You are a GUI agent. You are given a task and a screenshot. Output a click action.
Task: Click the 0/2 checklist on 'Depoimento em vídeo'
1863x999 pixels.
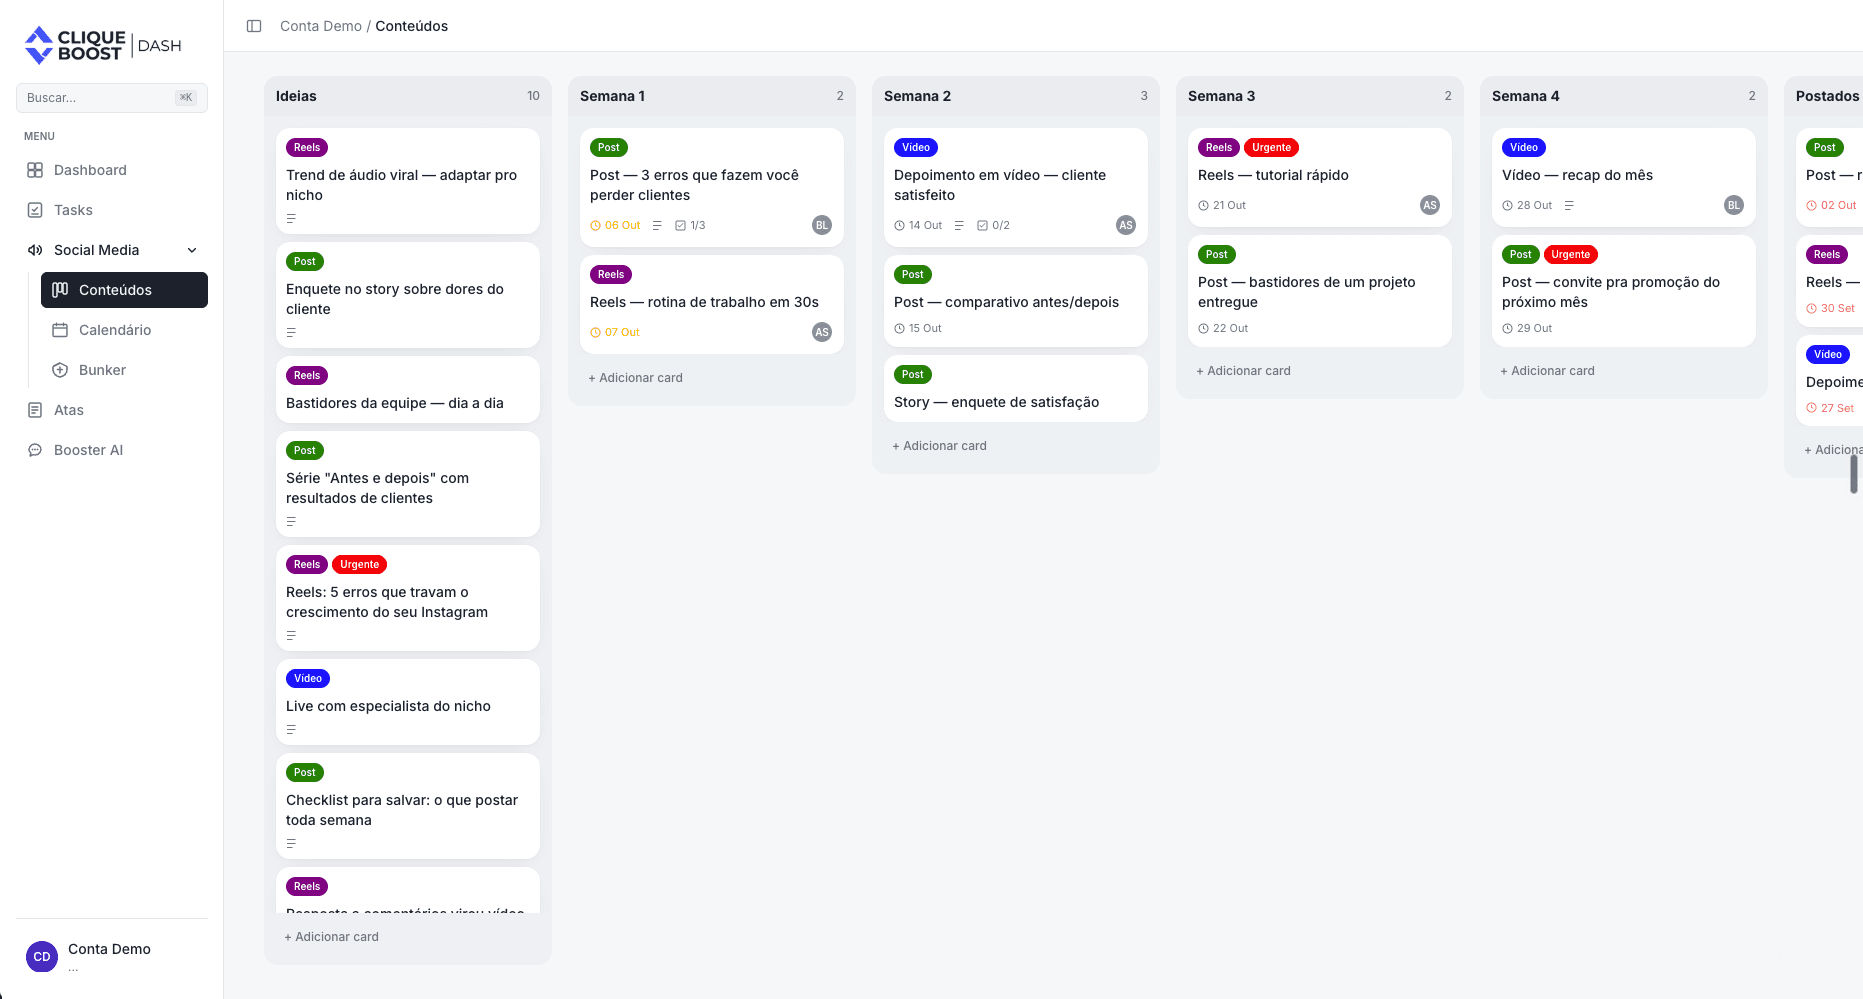994,226
